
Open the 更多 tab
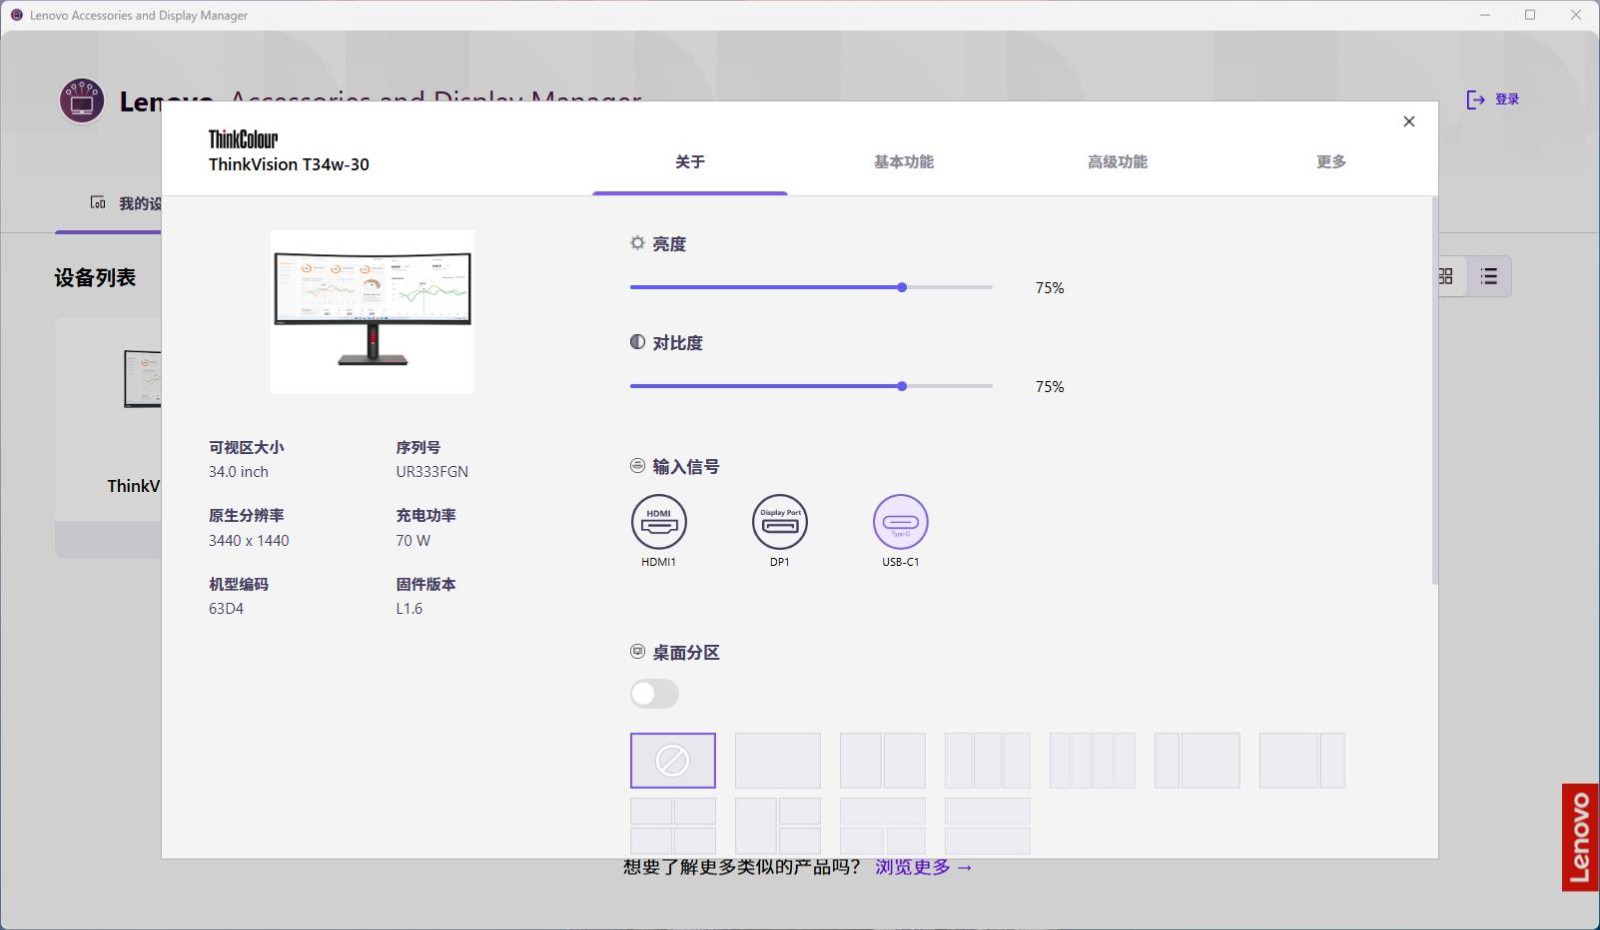click(x=1331, y=162)
